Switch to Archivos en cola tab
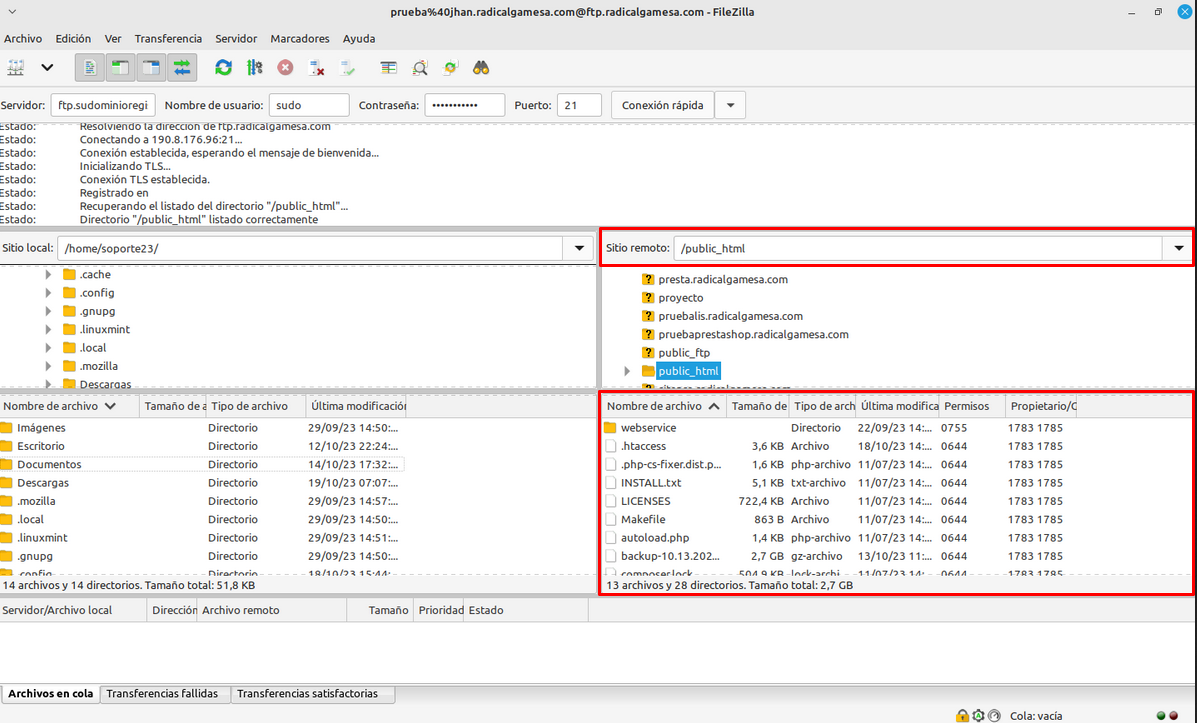Viewport: 1197px width, 723px height. 50,694
